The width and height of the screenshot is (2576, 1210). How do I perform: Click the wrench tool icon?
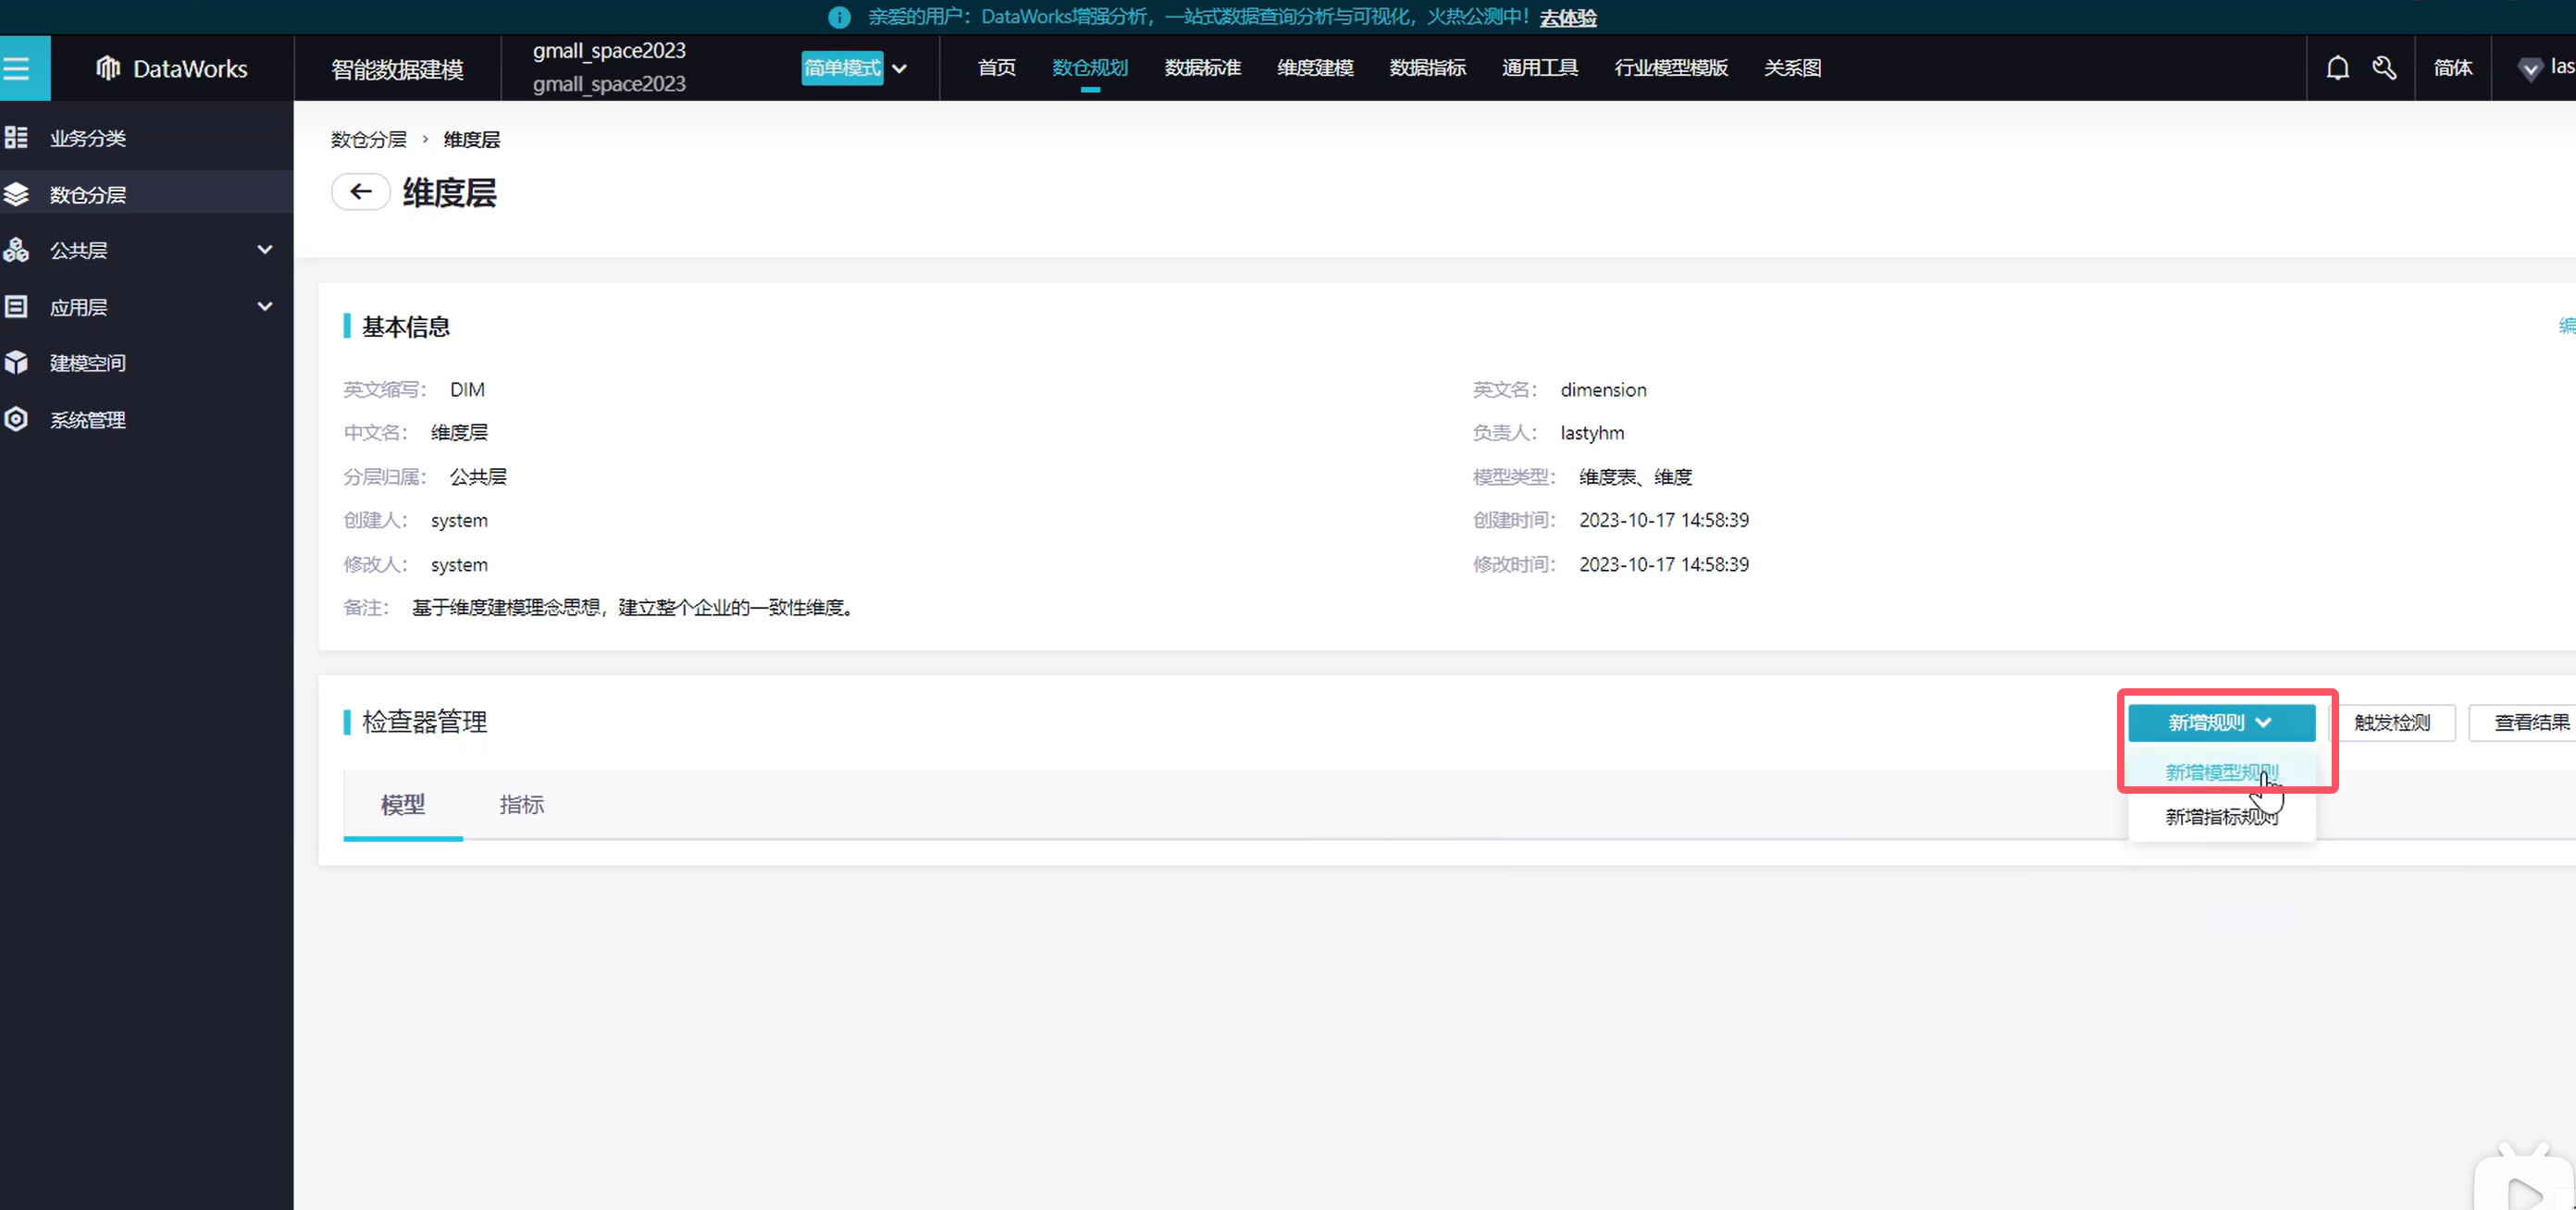tap(2384, 68)
